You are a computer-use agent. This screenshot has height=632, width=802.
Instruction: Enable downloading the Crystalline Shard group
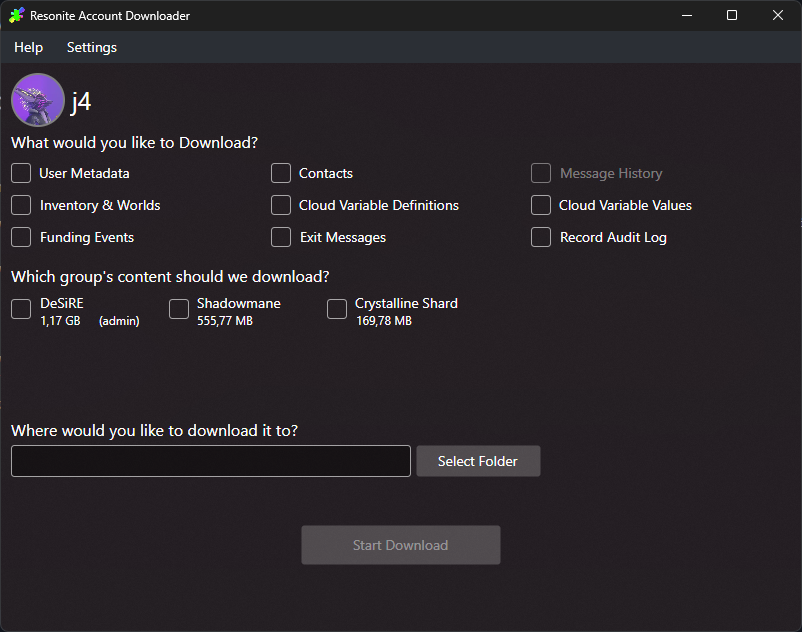click(x=336, y=309)
